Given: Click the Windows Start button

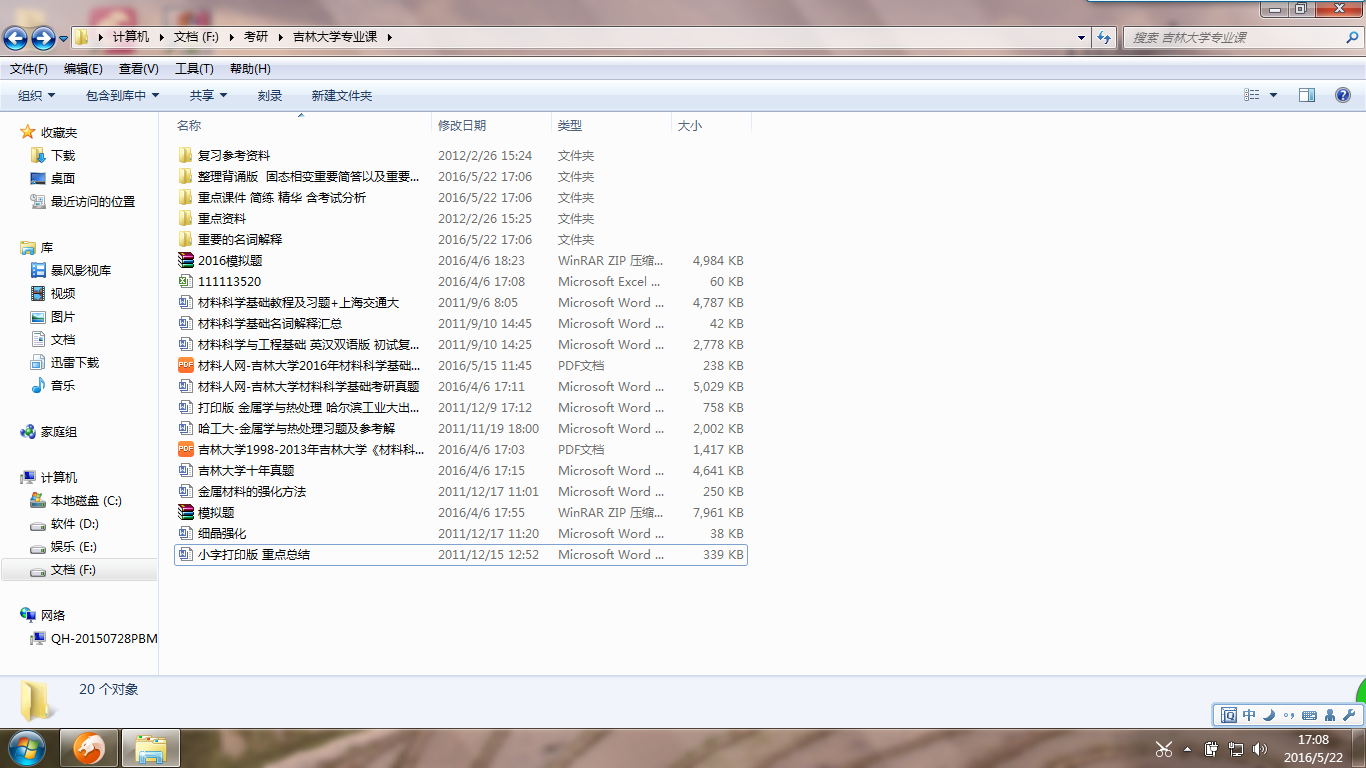Looking at the screenshot, I should click(x=27, y=748).
